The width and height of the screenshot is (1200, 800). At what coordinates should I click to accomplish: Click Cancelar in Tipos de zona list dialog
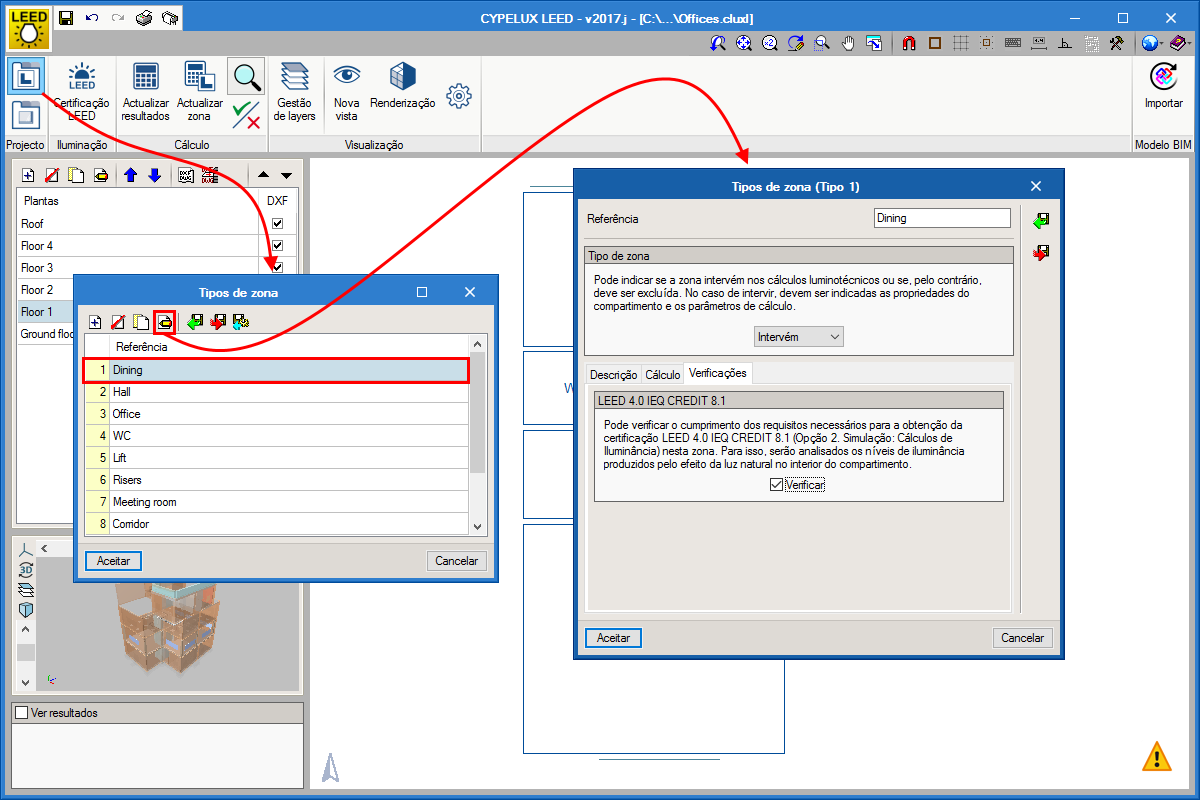tap(456, 561)
